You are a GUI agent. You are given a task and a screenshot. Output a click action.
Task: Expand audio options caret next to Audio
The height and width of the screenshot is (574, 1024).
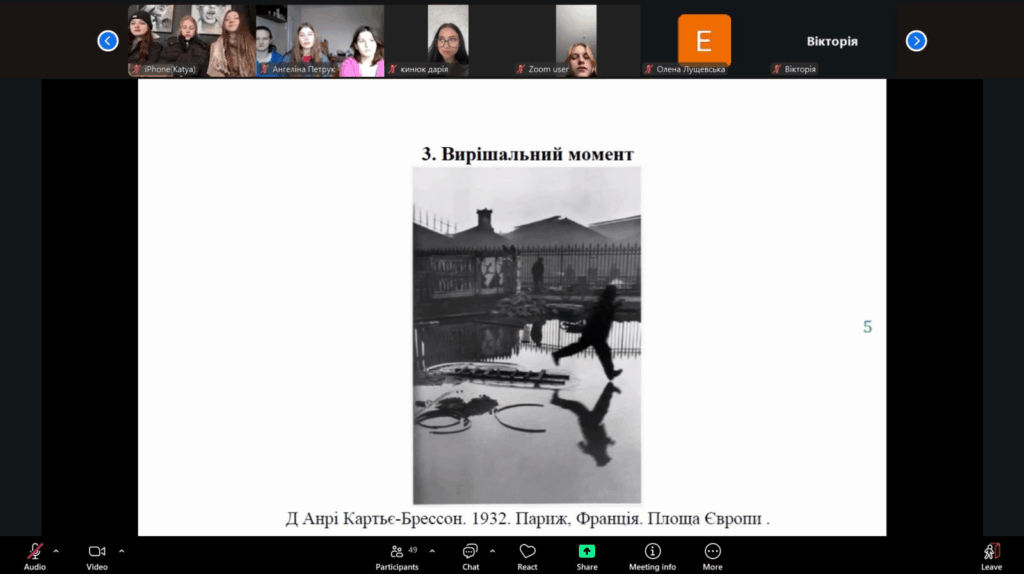pyautogui.click(x=56, y=550)
